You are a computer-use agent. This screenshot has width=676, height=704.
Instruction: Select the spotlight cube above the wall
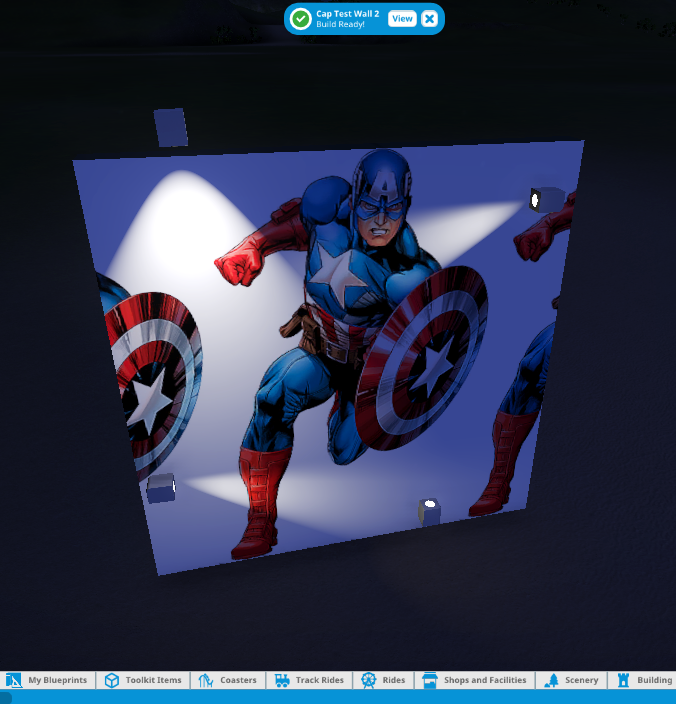pos(171,127)
